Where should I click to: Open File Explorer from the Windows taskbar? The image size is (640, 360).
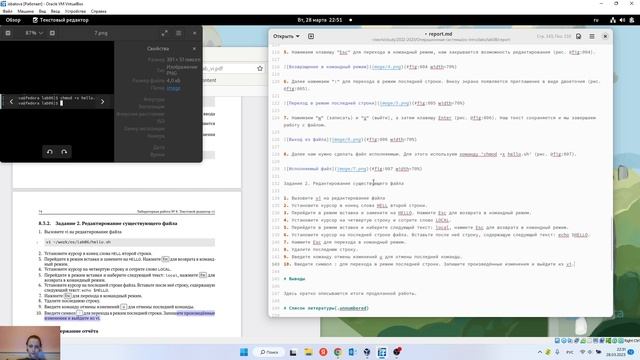tap(308, 352)
